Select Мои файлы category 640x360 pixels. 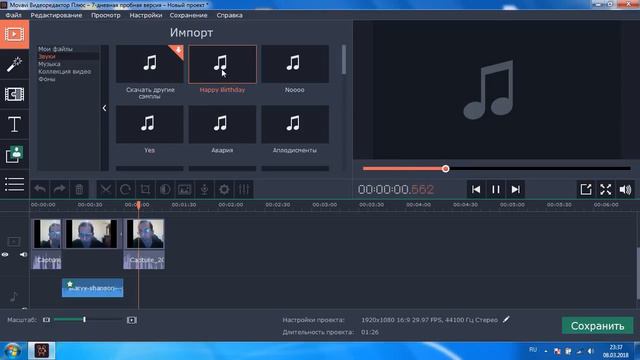[x=56, y=49]
